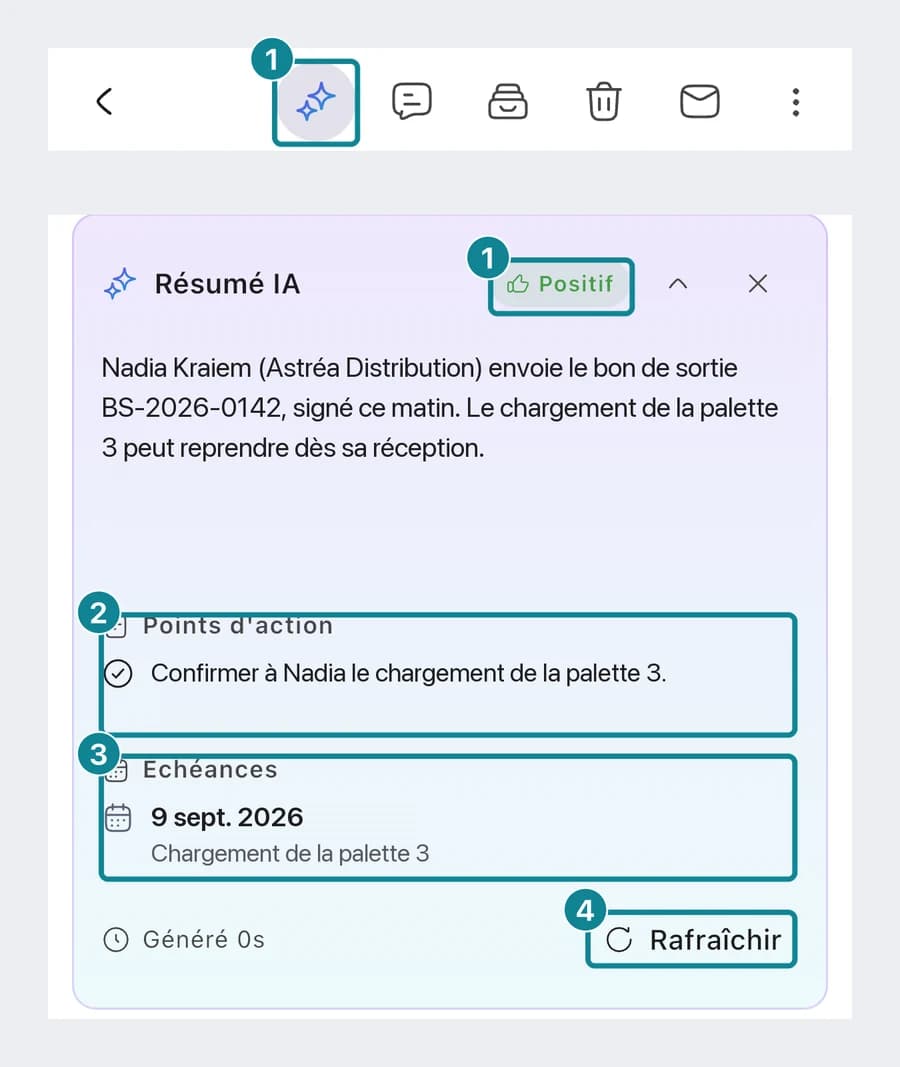The height and width of the screenshot is (1067, 900).
Task: Click the Rafraîchir button
Action: [x=691, y=940]
